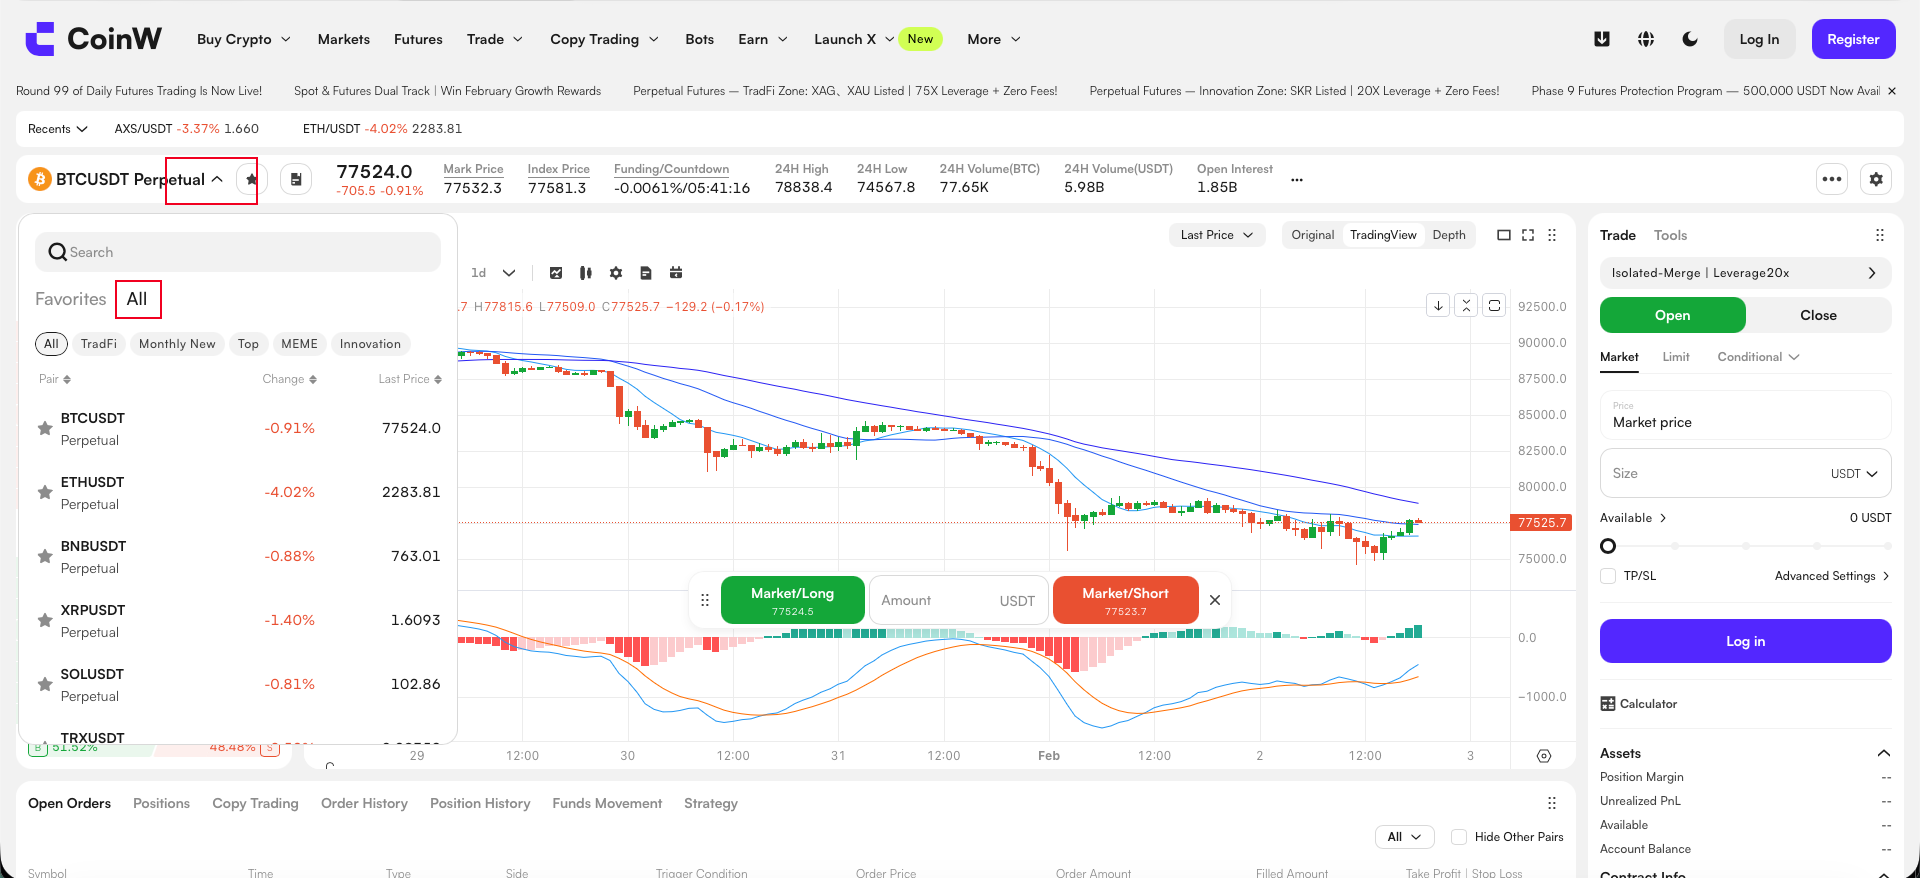Open the language globe icon
The width and height of the screenshot is (1920, 878).
click(x=1646, y=39)
